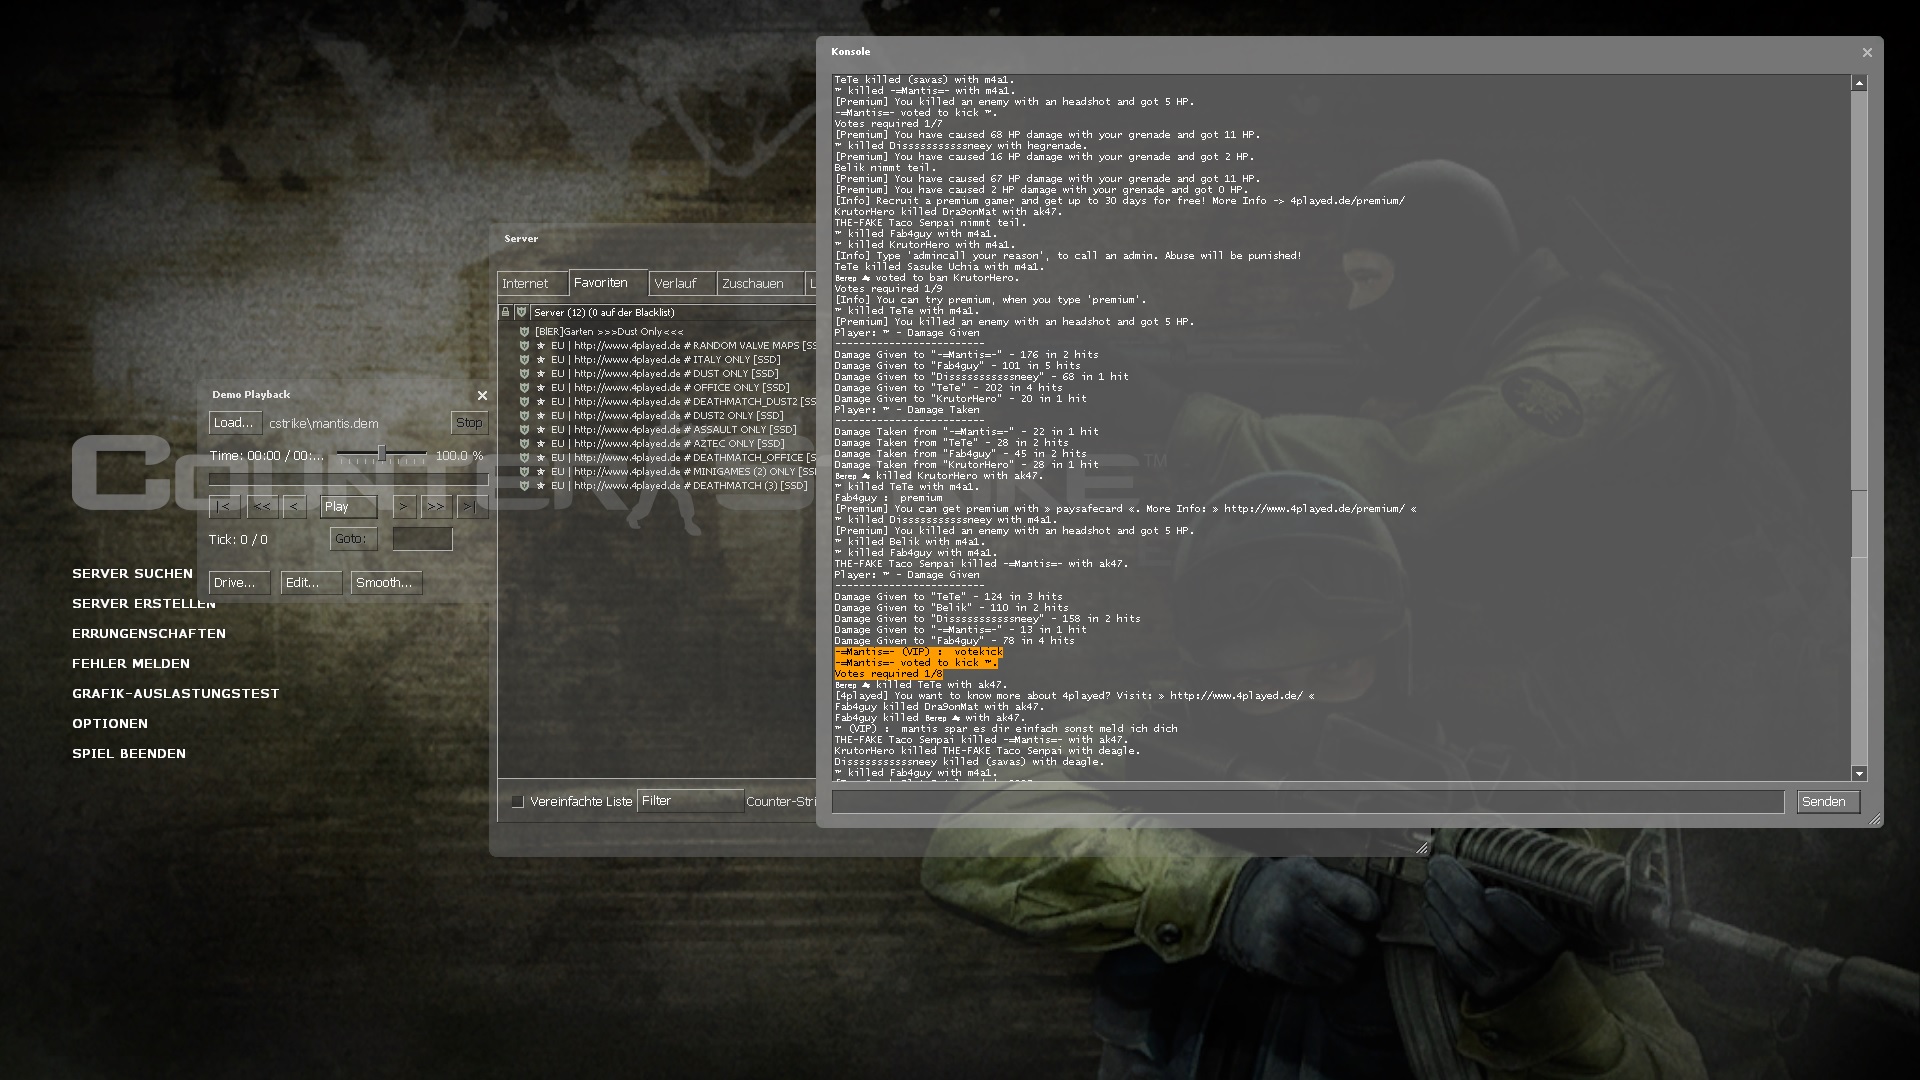
Task: Click the Server window resize grip
Action: click(1422, 847)
